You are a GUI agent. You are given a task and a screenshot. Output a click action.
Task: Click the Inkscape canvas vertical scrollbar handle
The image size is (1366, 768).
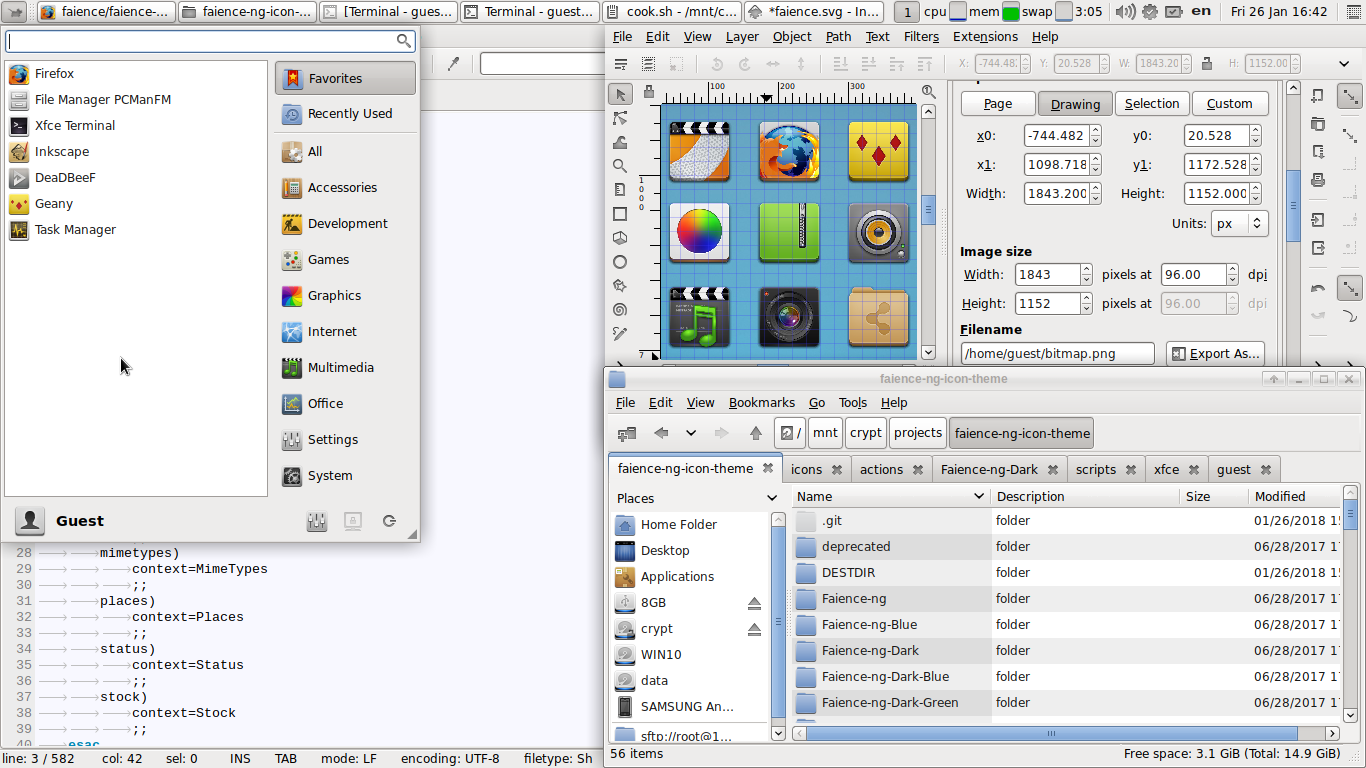click(x=929, y=211)
